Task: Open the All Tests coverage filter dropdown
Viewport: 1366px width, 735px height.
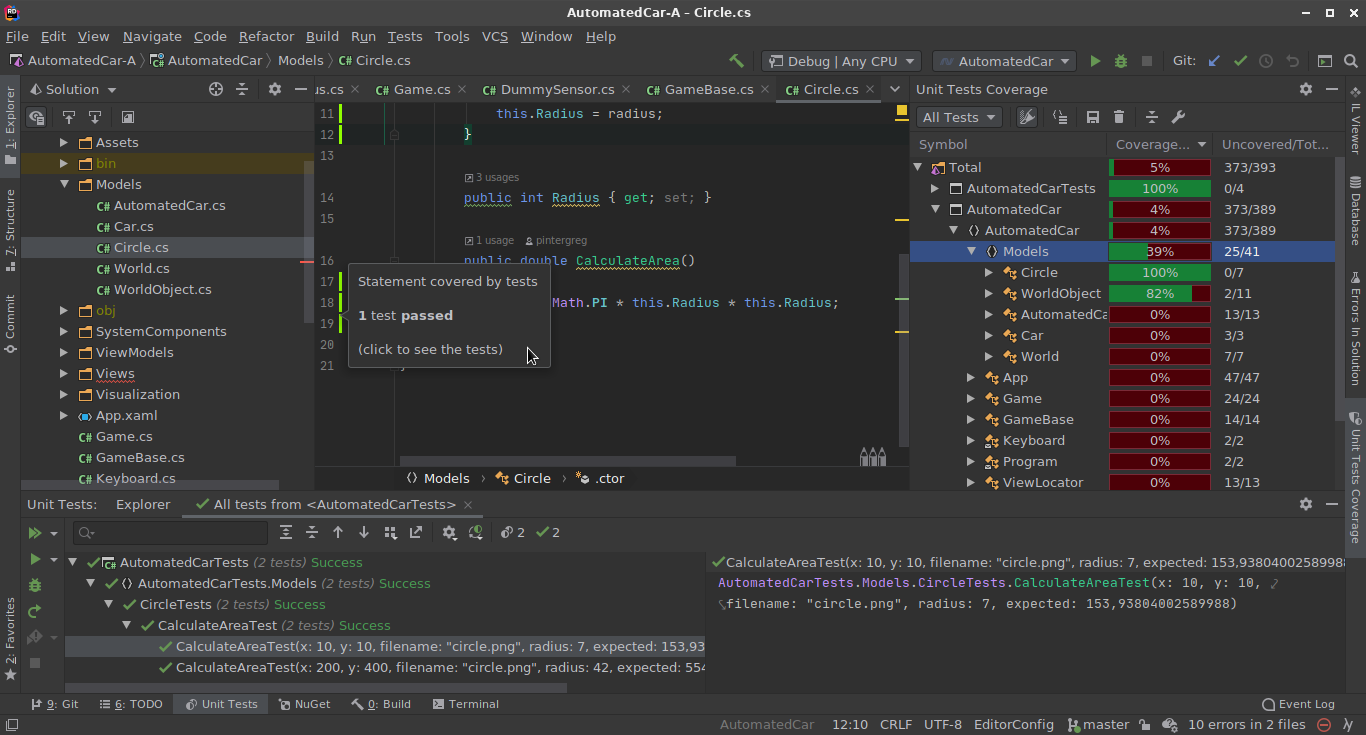Action: (x=958, y=117)
